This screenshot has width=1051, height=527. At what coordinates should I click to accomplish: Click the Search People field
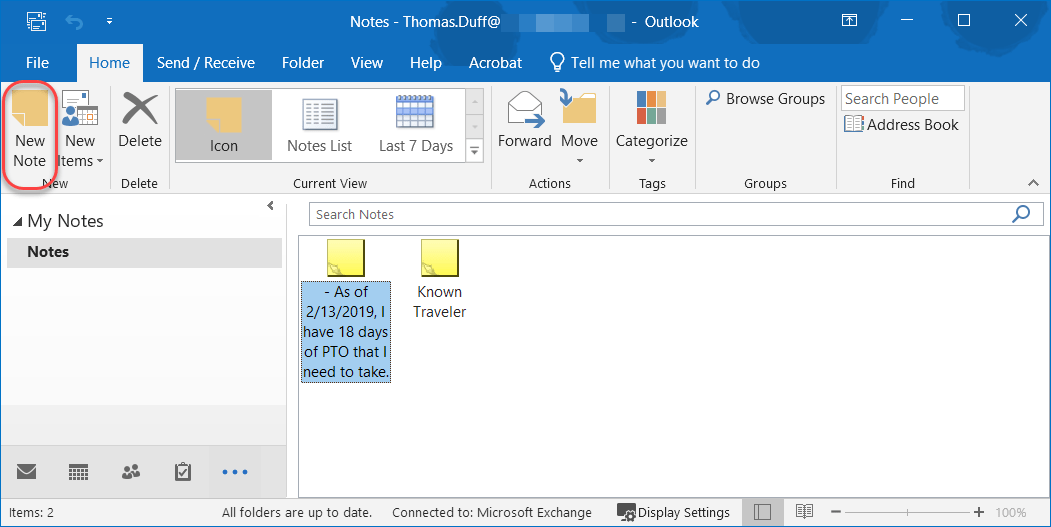(x=903, y=99)
